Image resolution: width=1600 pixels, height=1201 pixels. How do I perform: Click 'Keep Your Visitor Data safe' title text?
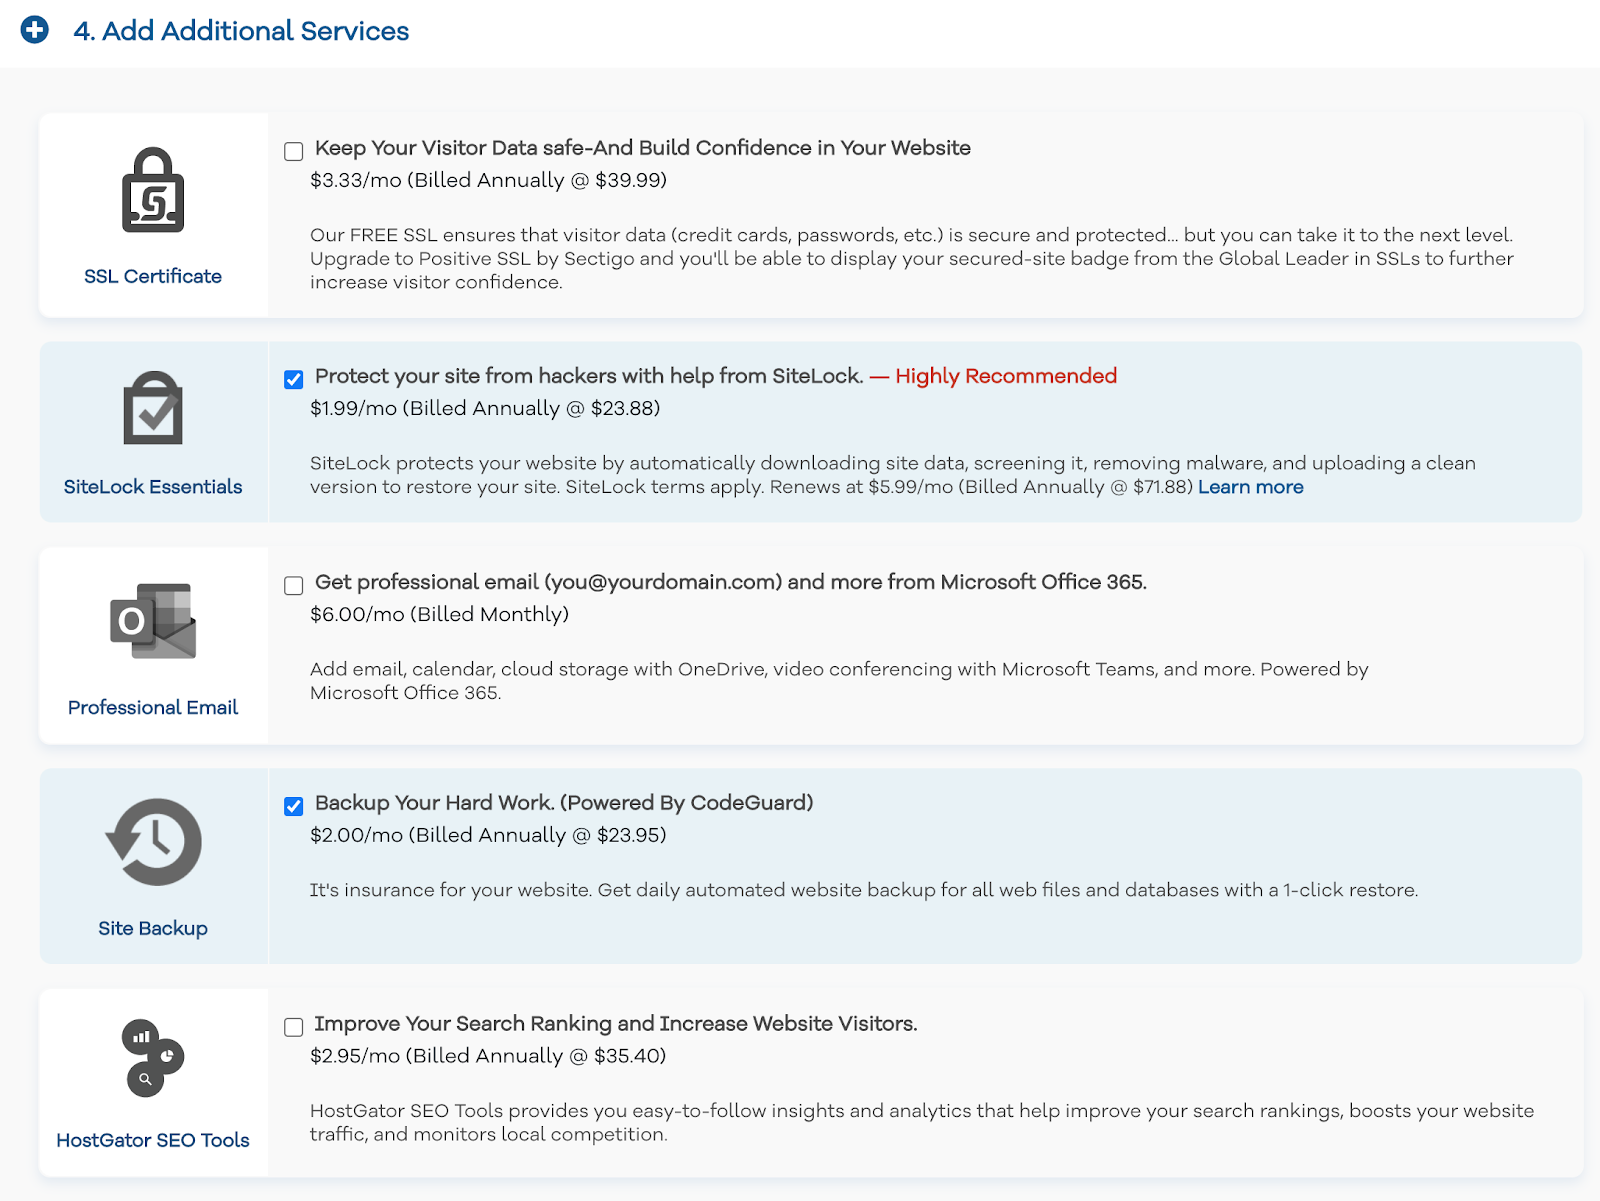[x=643, y=148]
